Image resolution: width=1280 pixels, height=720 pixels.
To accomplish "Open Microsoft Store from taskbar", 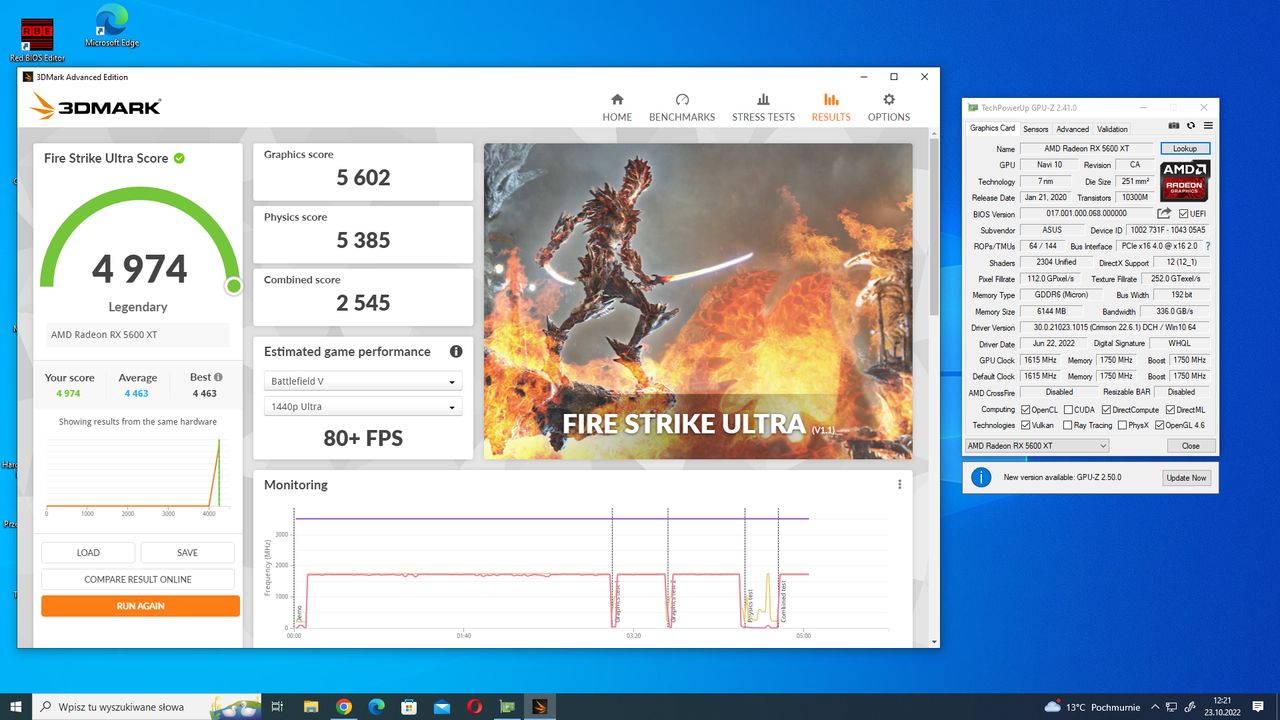I will tap(409, 706).
